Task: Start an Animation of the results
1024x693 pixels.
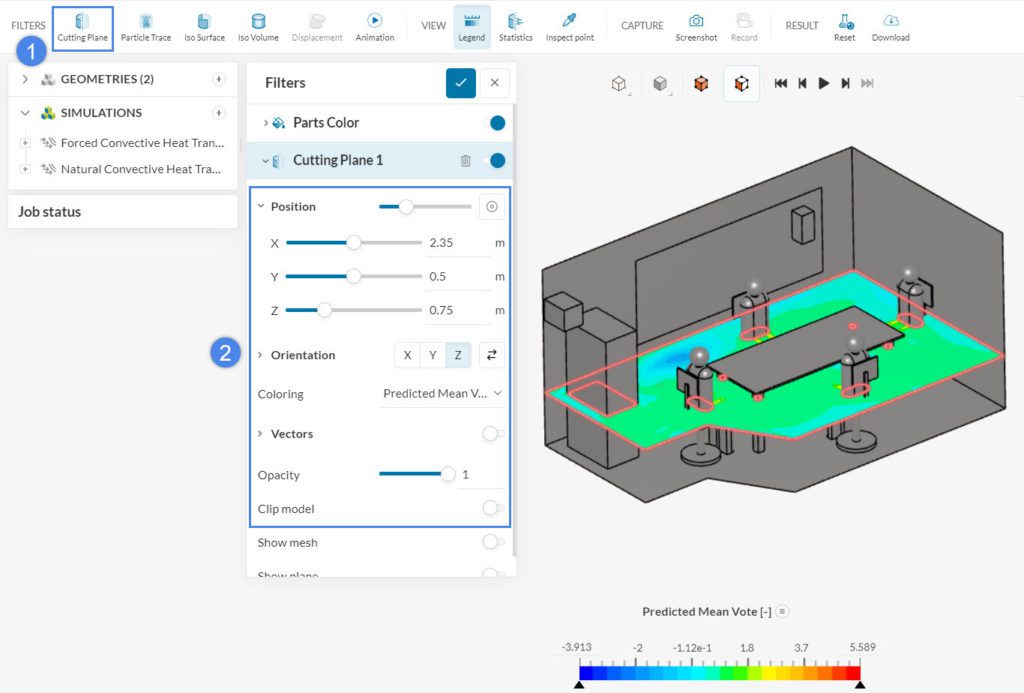Action: tap(375, 25)
